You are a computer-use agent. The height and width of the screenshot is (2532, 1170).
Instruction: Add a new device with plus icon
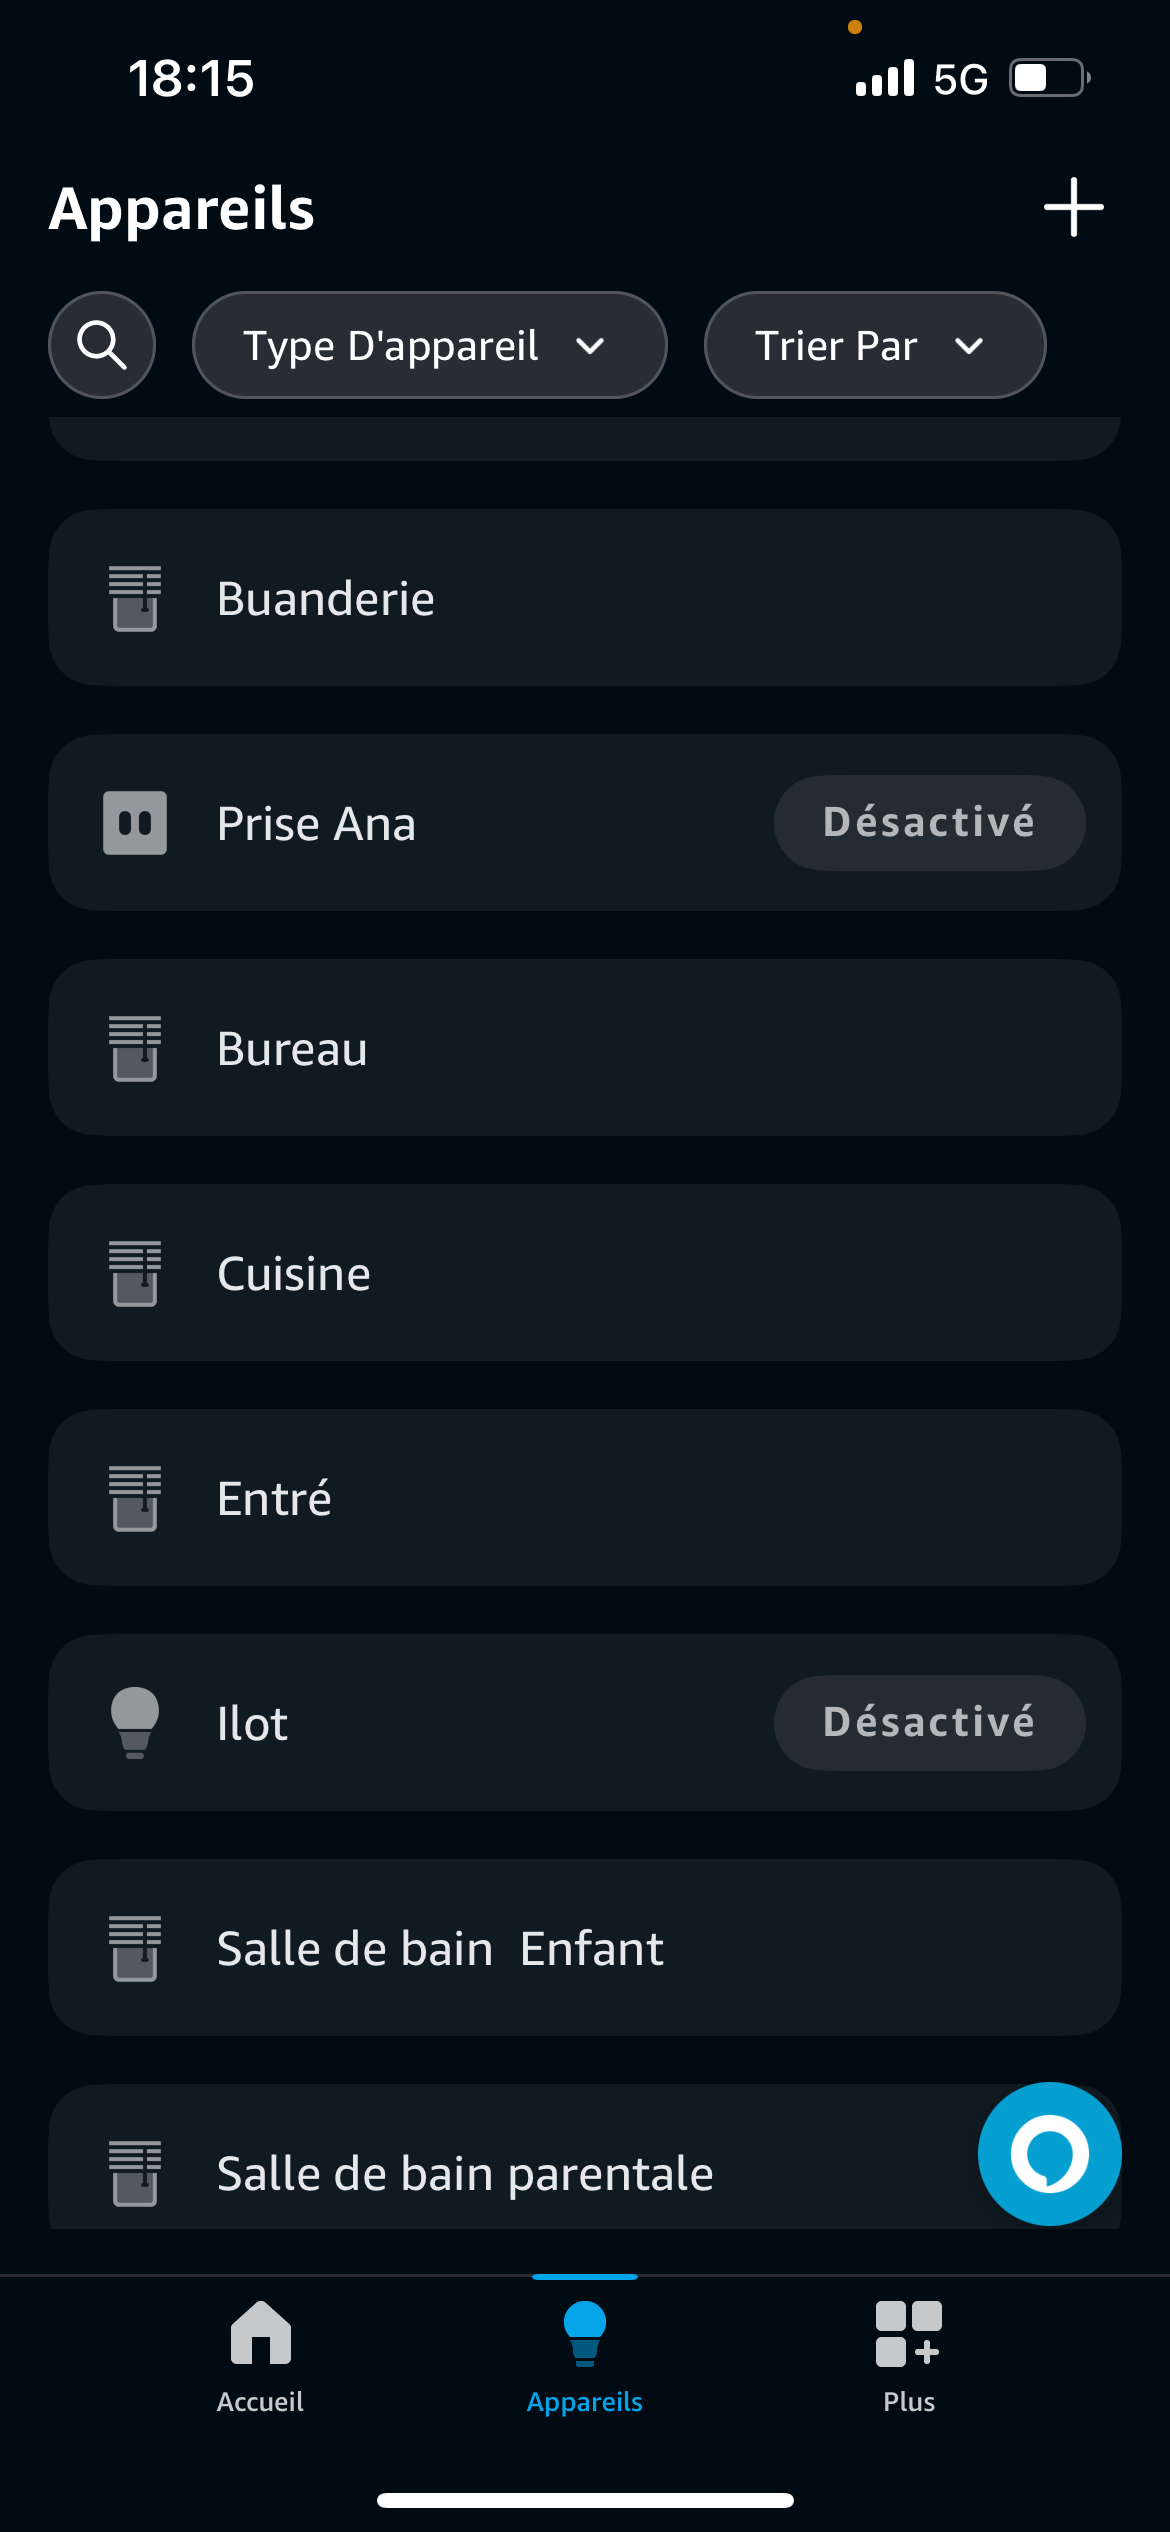click(x=1073, y=207)
